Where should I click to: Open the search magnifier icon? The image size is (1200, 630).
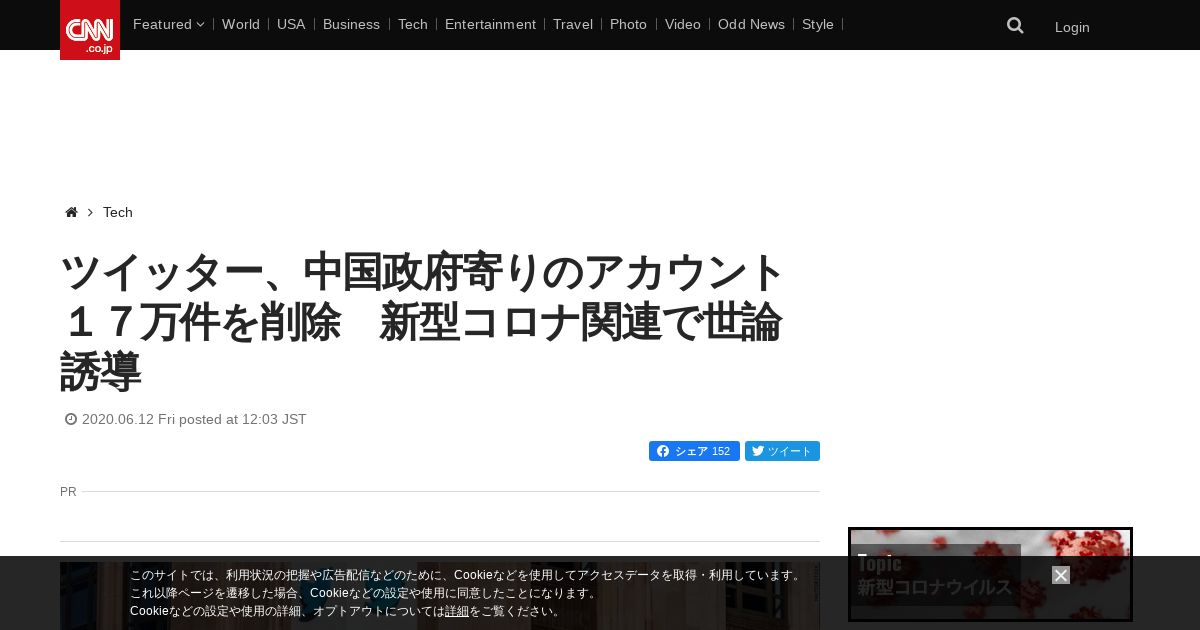pos(1015,26)
